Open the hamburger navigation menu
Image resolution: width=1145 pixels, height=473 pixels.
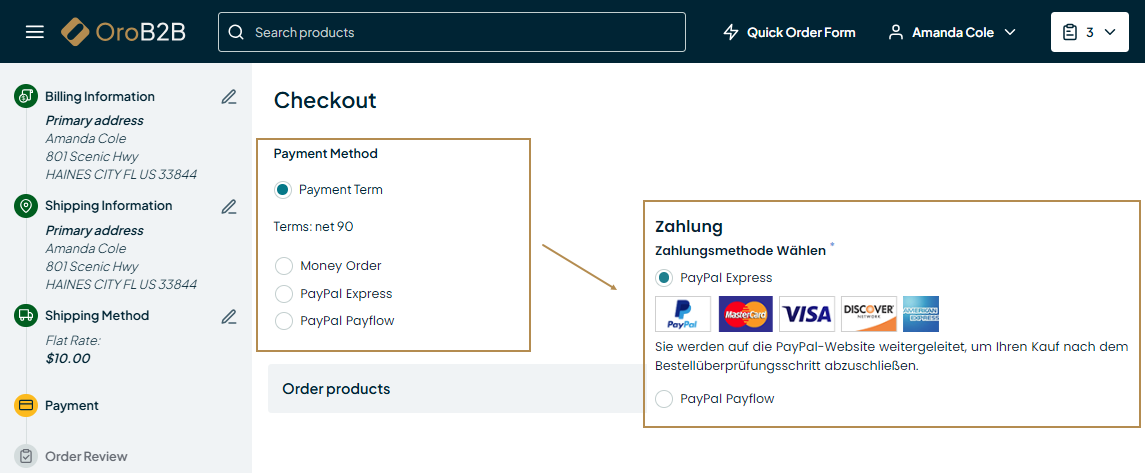(35, 32)
